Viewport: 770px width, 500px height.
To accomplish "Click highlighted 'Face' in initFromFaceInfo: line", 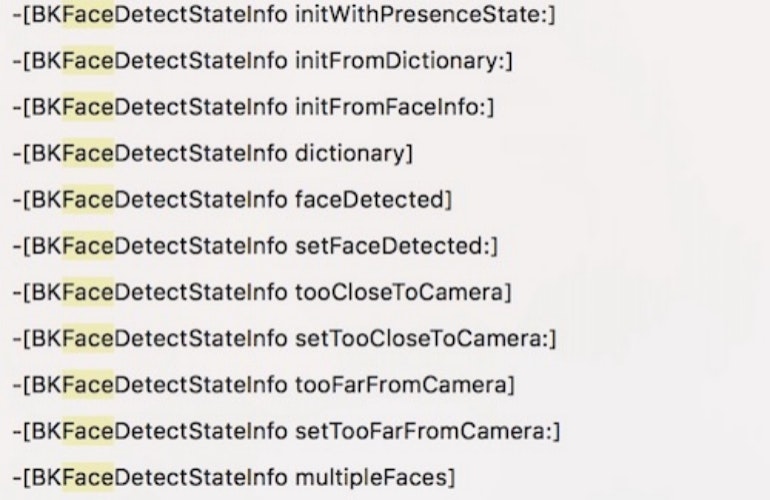I will [x=88, y=108].
